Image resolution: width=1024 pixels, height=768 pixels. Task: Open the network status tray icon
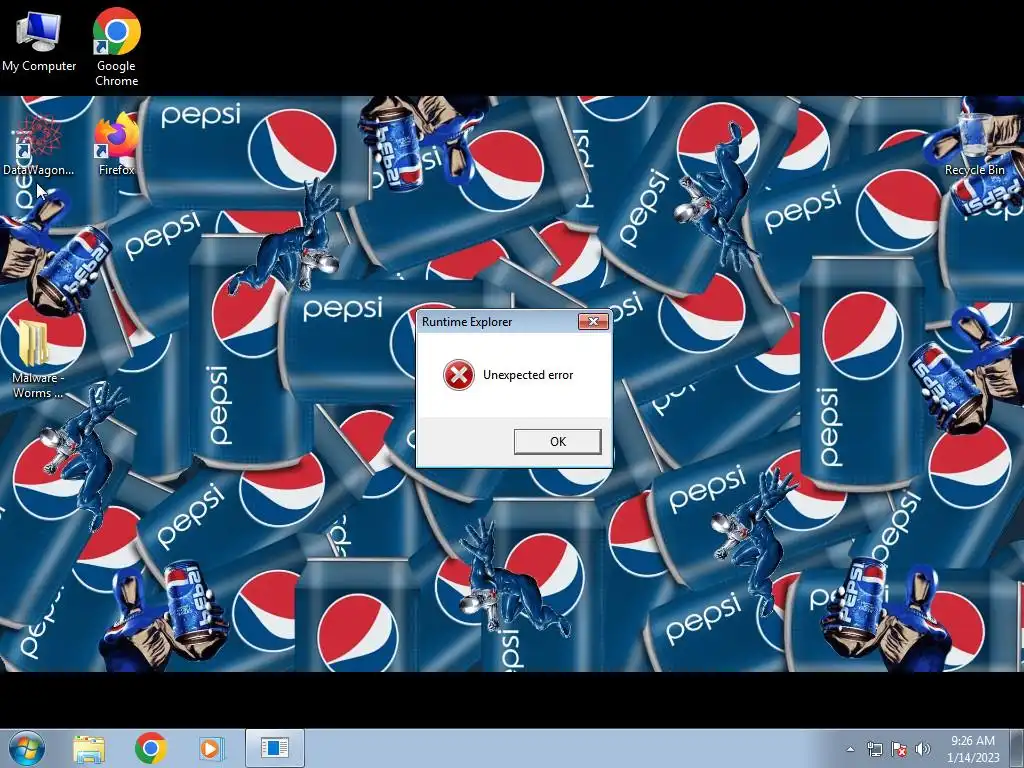pyautogui.click(x=874, y=749)
